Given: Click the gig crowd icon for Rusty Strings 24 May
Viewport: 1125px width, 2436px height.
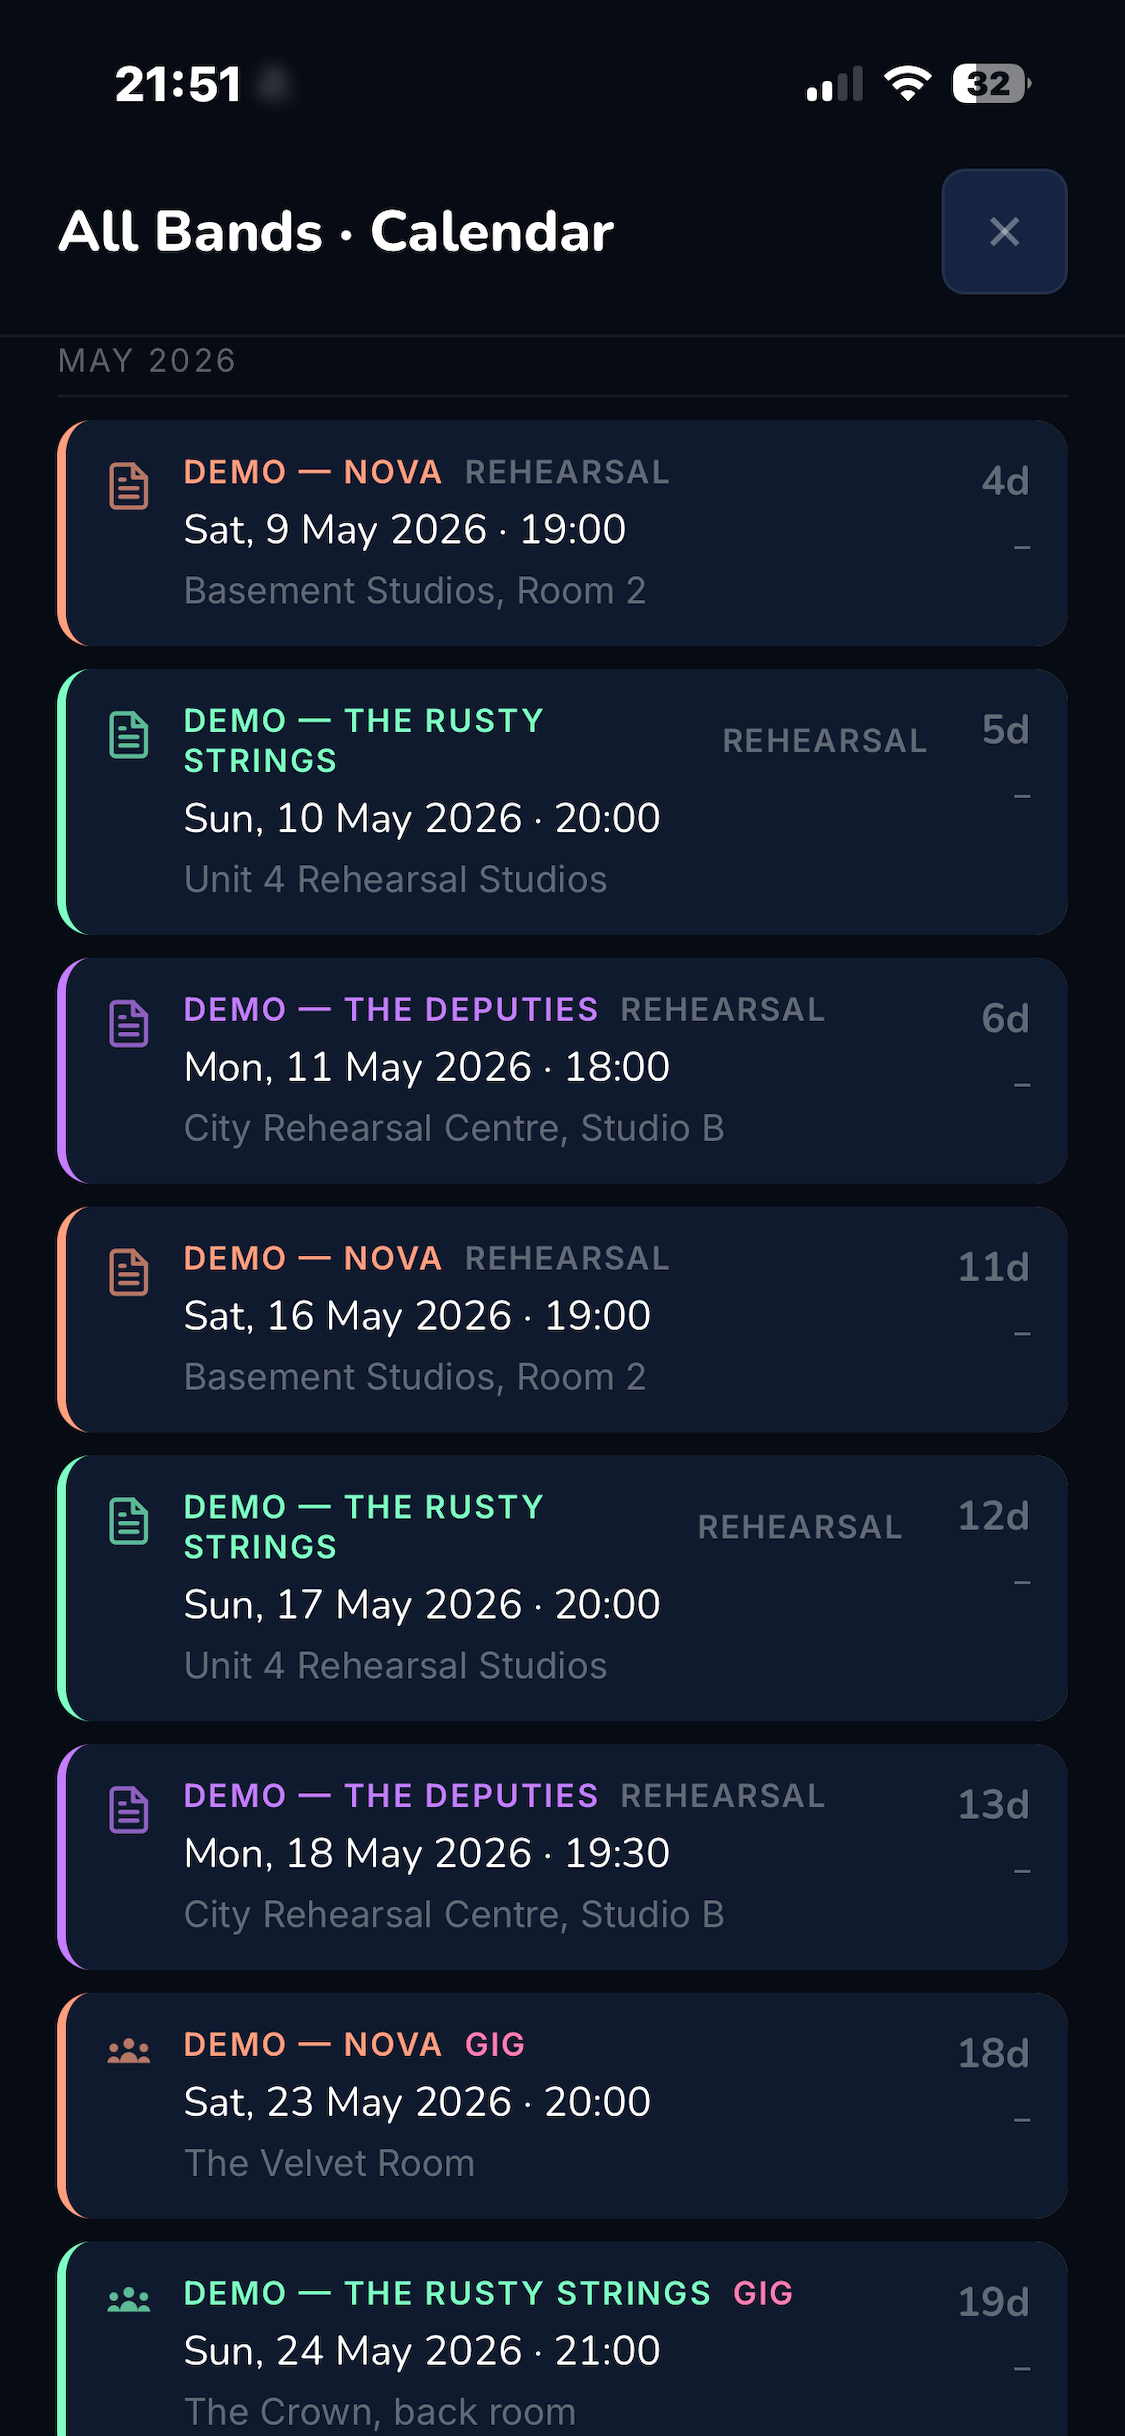Looking at the screenshot, I should coord(129,2300).
